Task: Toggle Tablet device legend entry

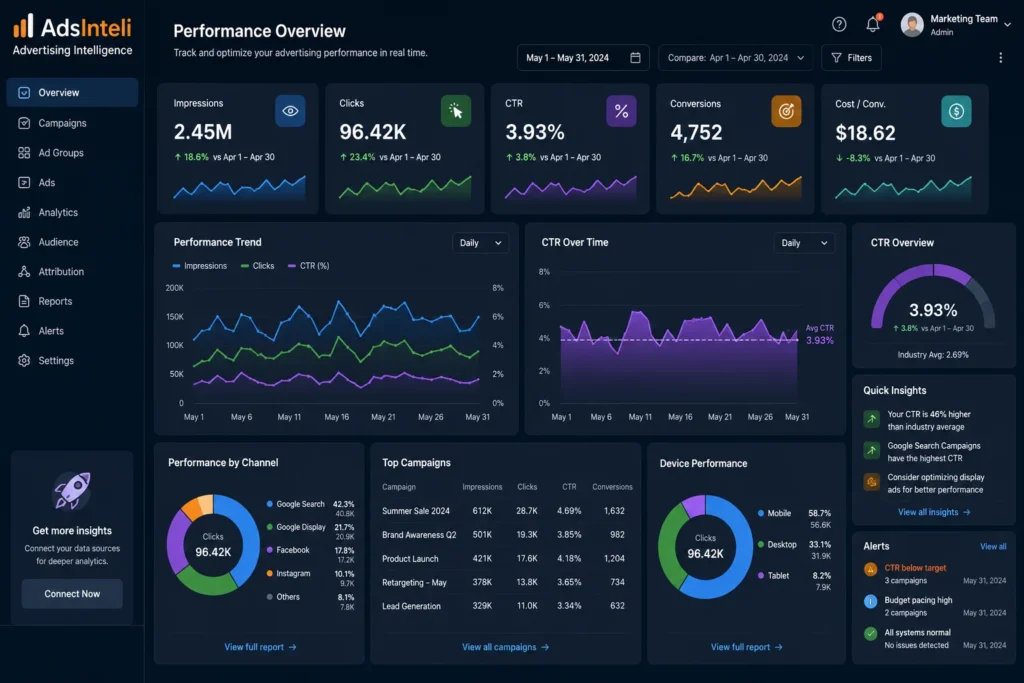Action: tap(774, 575)
